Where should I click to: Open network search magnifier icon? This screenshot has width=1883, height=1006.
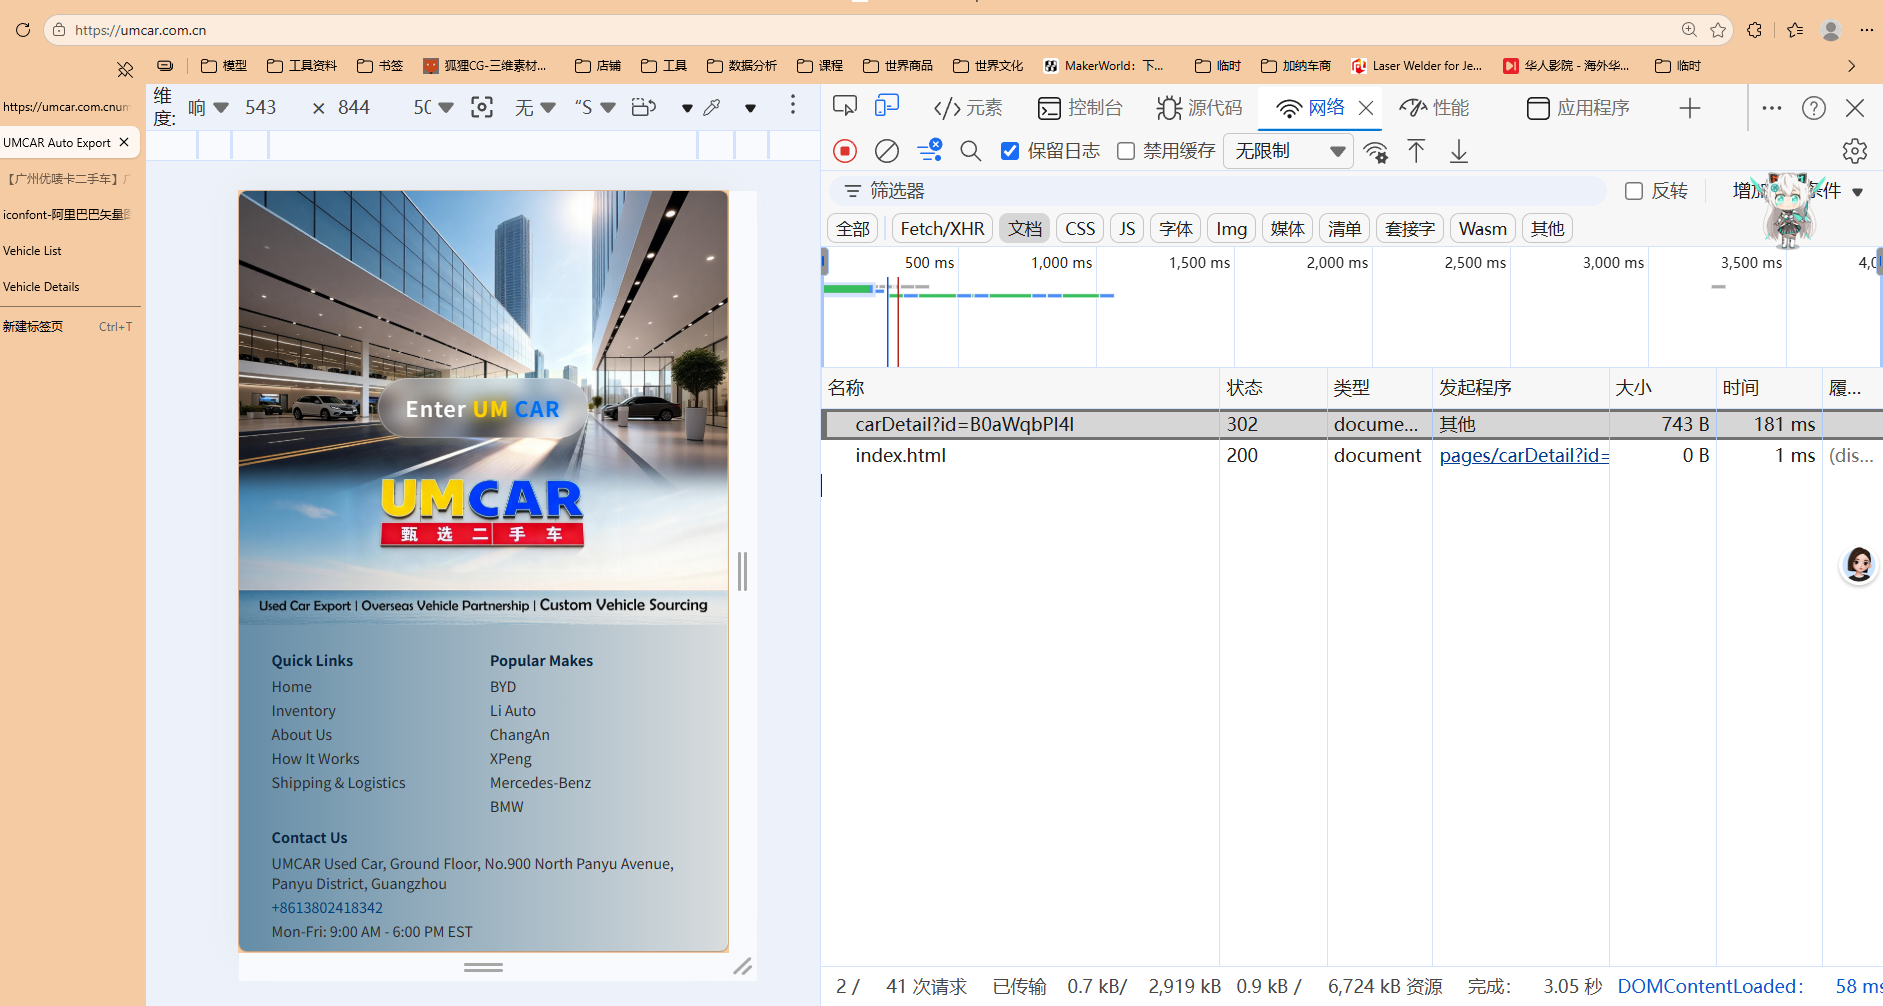click(970, 151)
